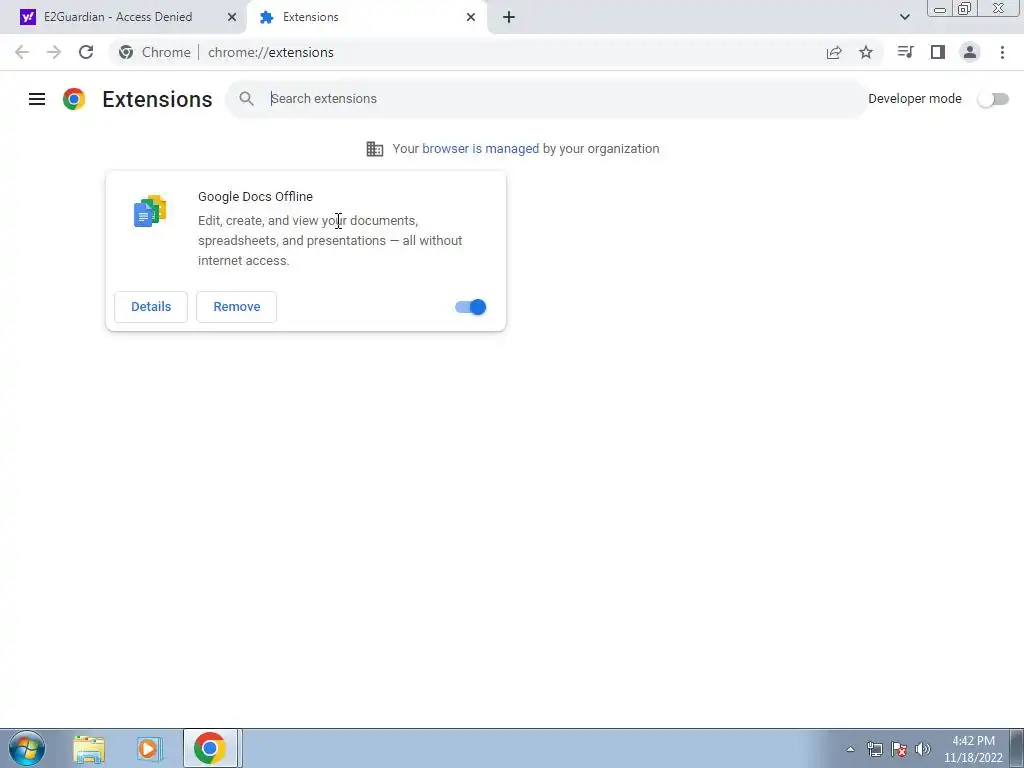Open the Windows Start menu
Viewport: 1024px width, 768px height.
pos(27,748)
